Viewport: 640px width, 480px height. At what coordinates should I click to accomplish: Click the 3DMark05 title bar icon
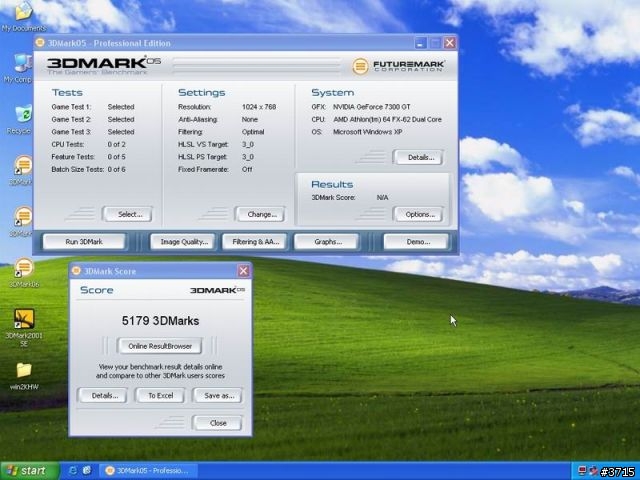point(40,42)
